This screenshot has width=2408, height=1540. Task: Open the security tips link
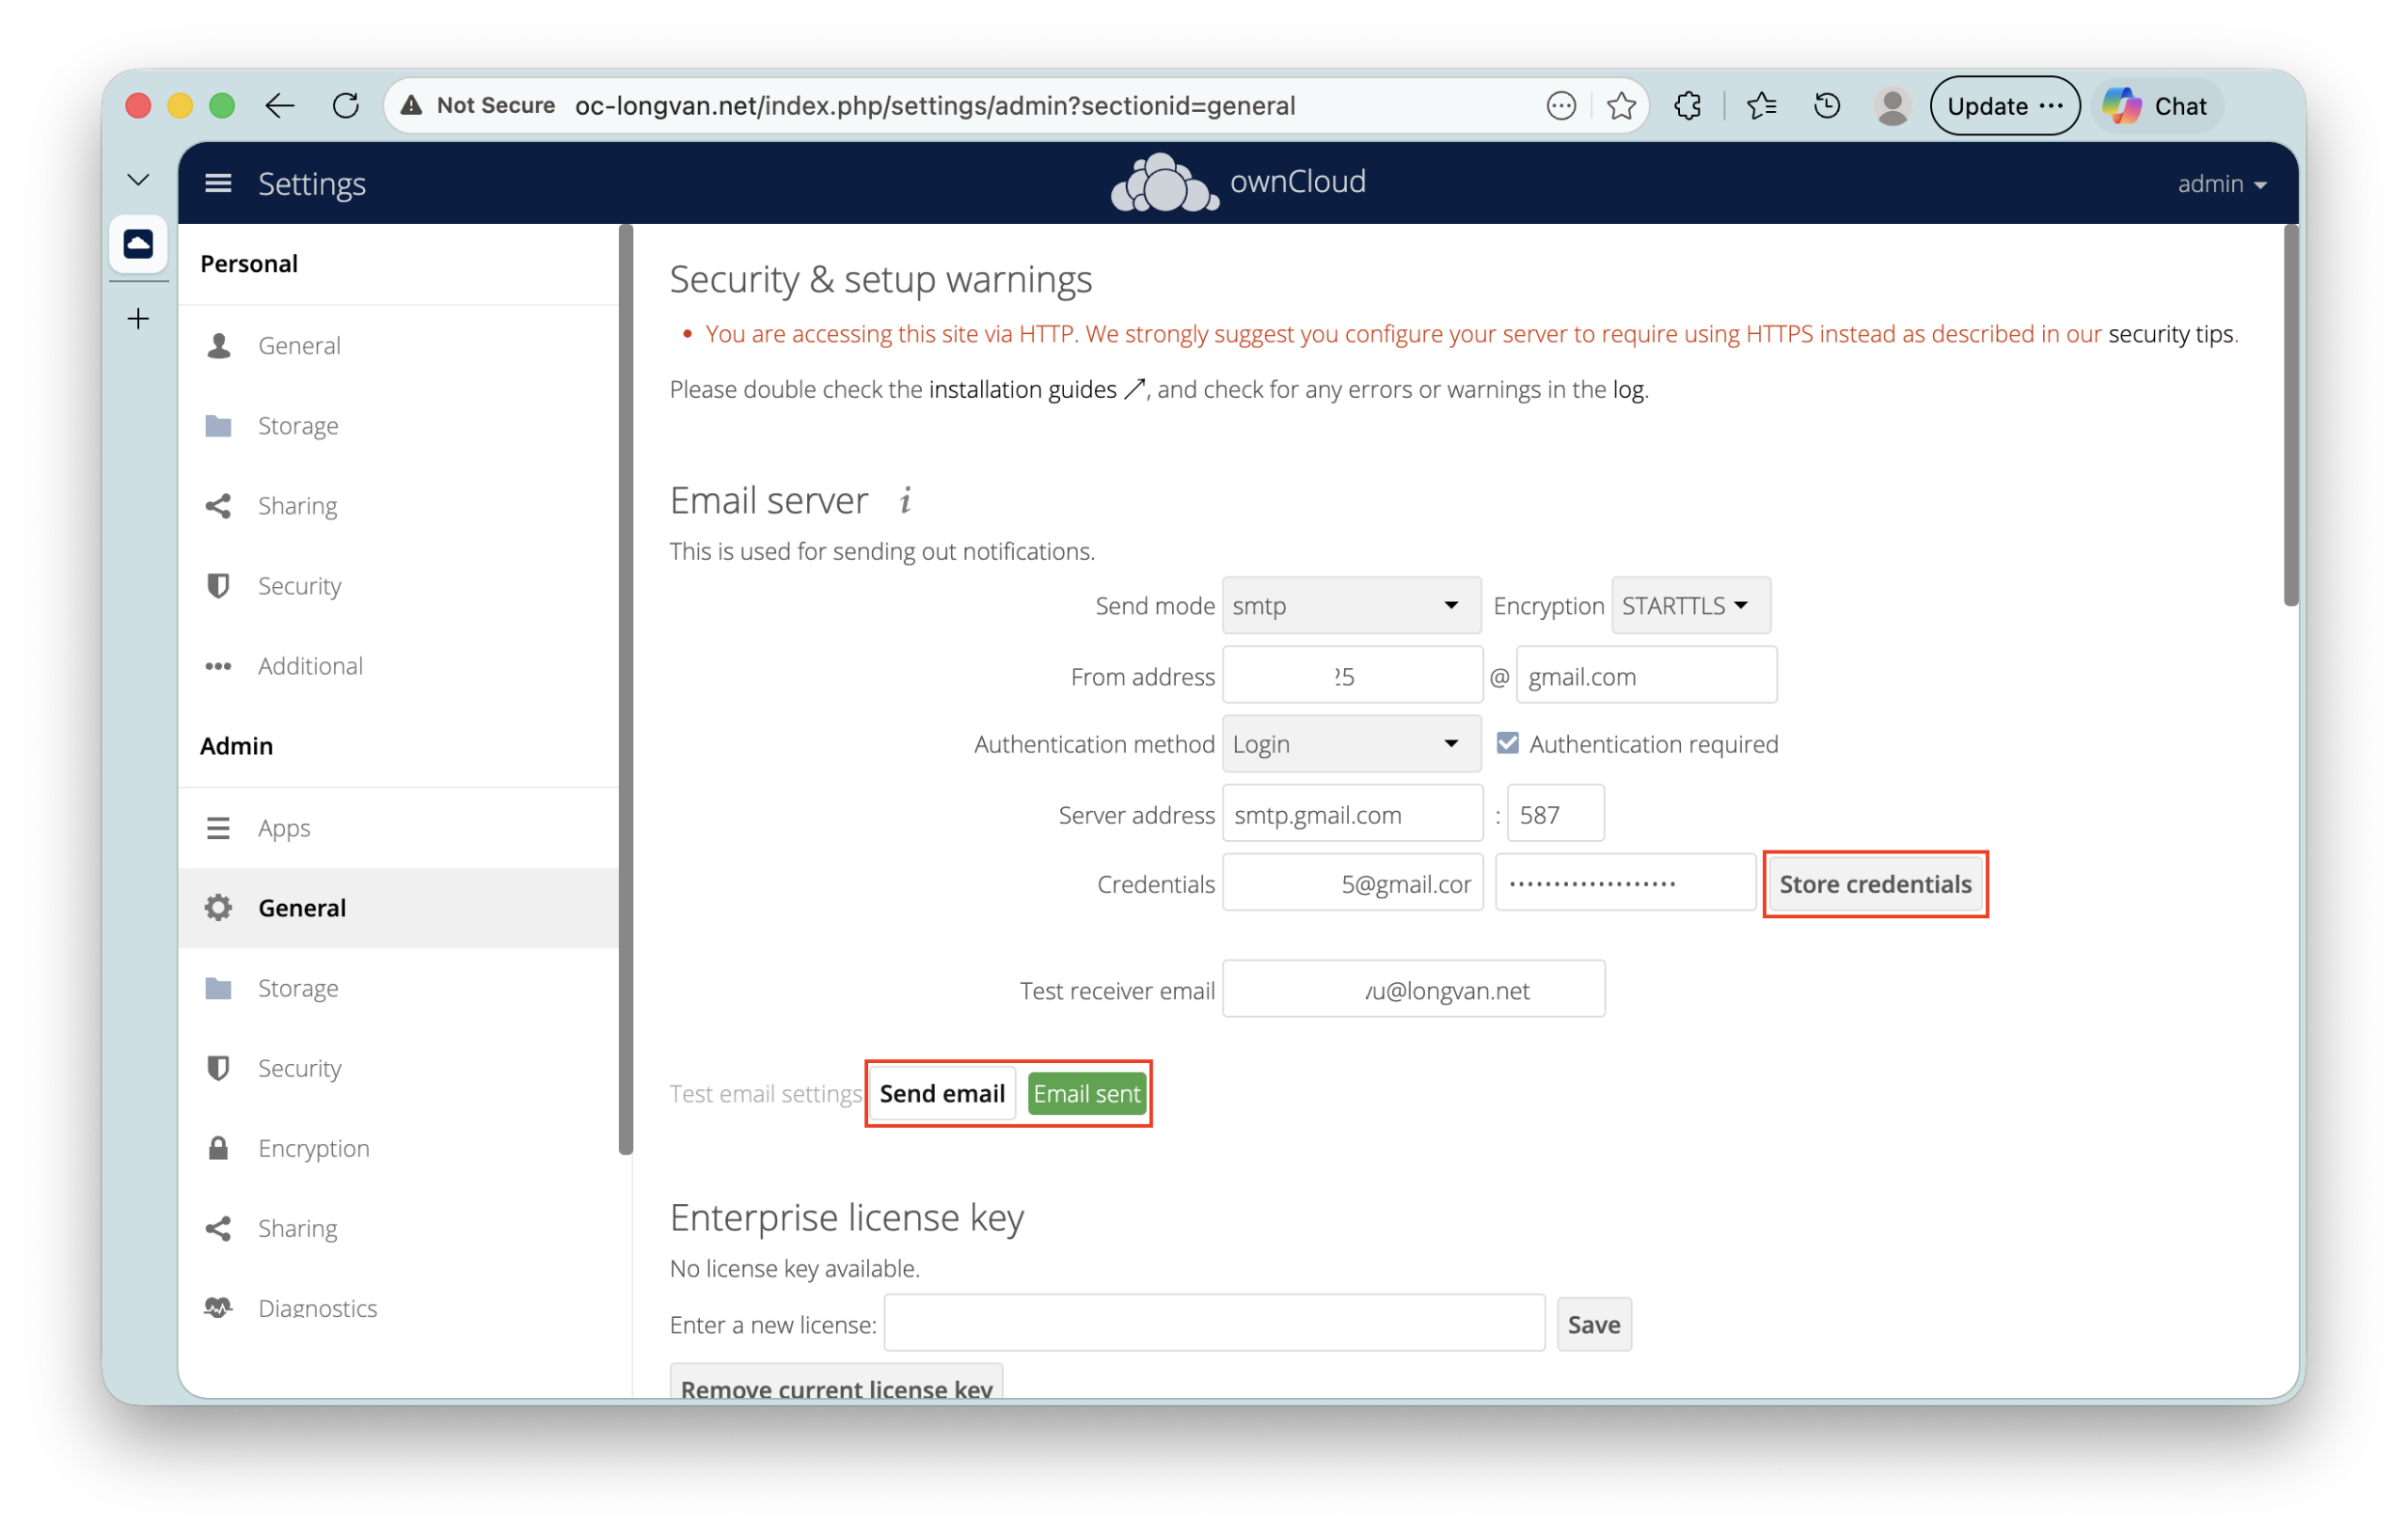tap(2170, 334)
